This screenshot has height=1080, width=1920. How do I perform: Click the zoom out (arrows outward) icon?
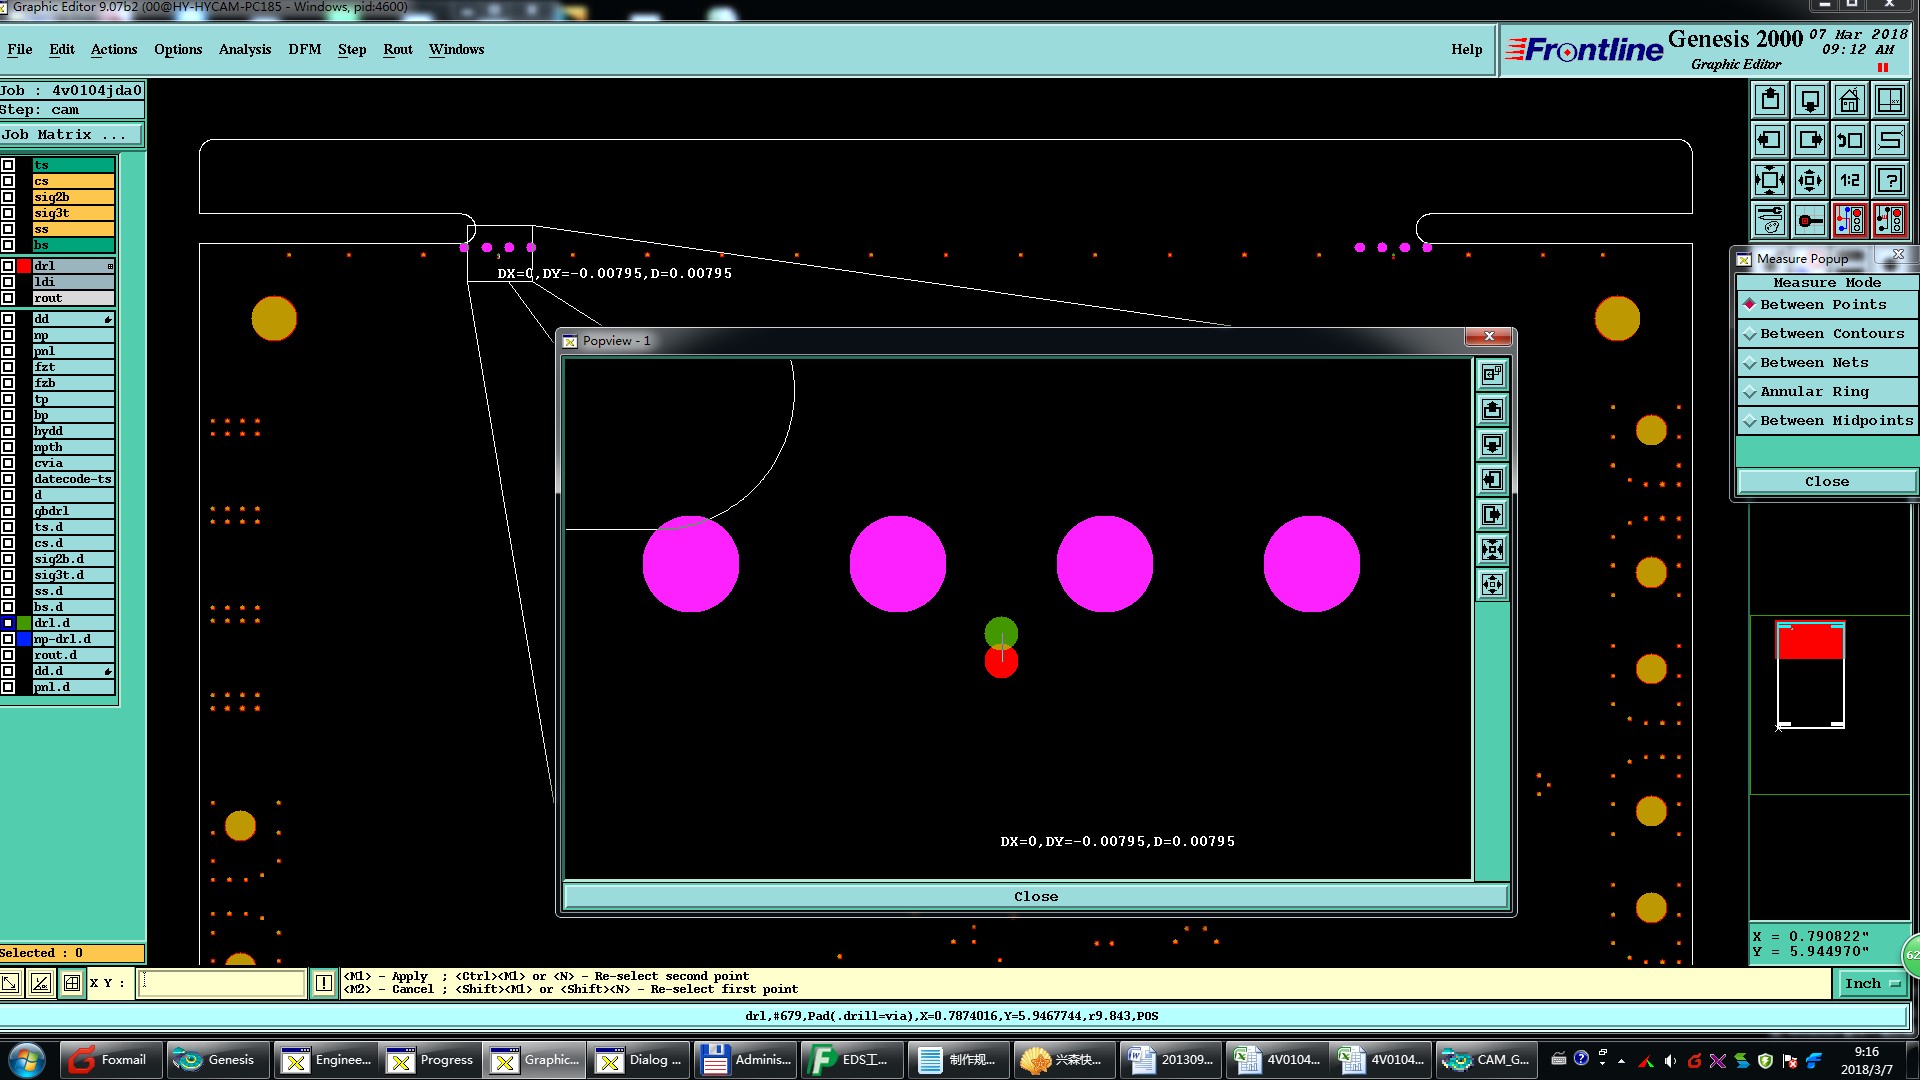coord(1810,180)
